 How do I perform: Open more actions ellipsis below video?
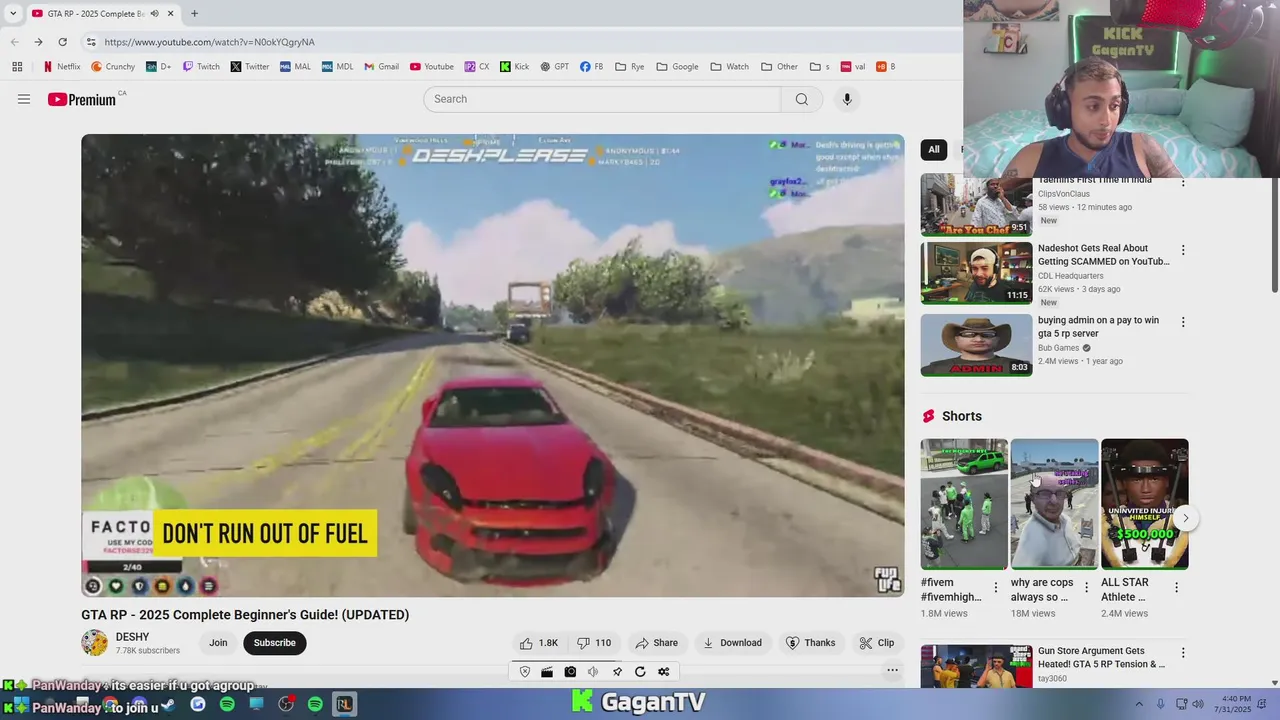(x=892, y=671)
